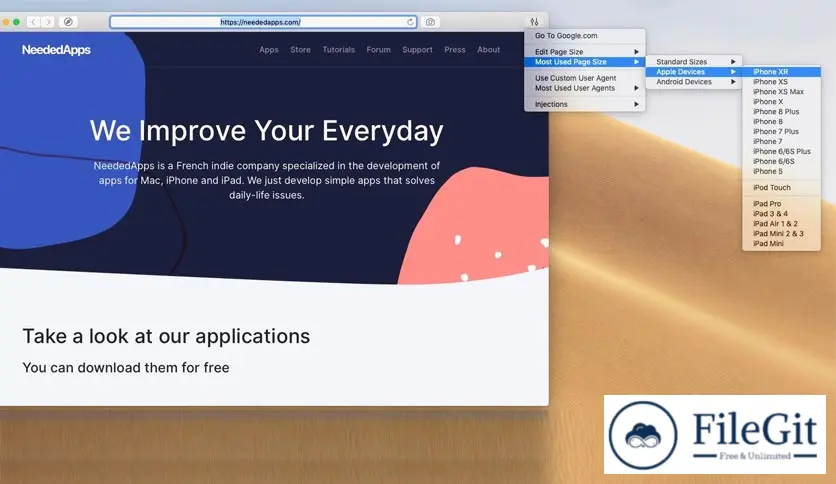
Task: Click the NeededApps logo
Action: click(56, 50)
